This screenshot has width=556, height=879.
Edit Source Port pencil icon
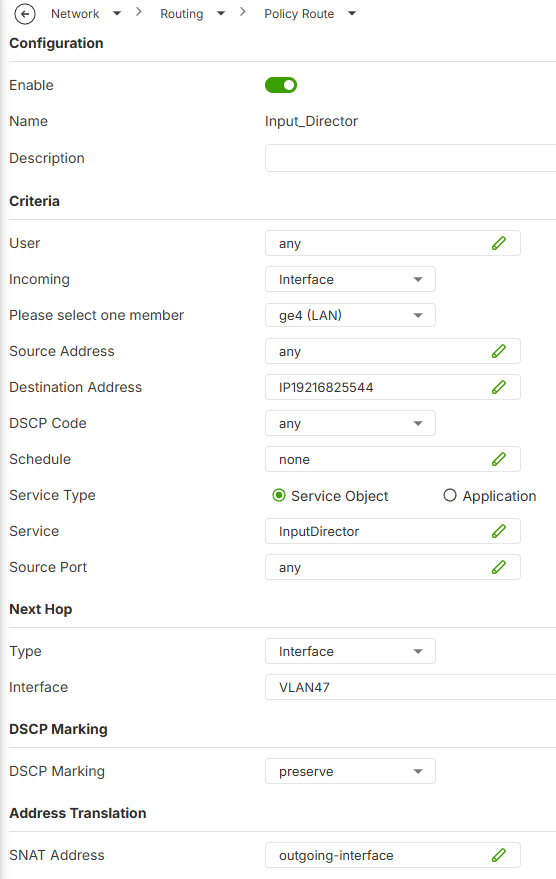[x=499, y=567]
